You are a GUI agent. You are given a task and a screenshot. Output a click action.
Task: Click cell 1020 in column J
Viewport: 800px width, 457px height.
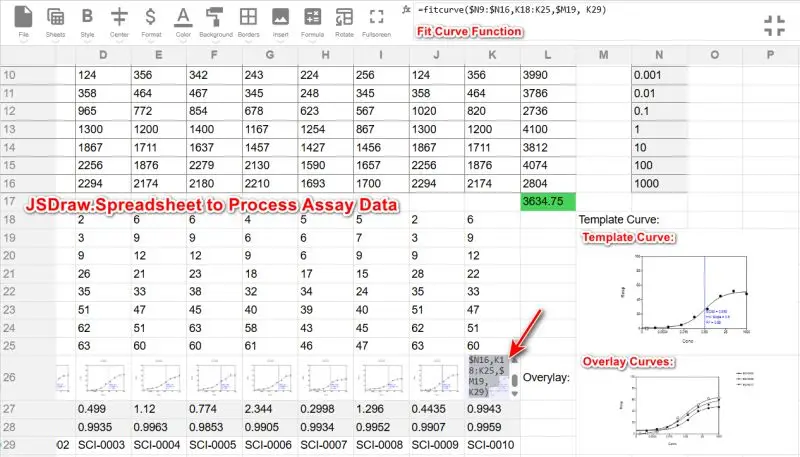pos(437,111)
